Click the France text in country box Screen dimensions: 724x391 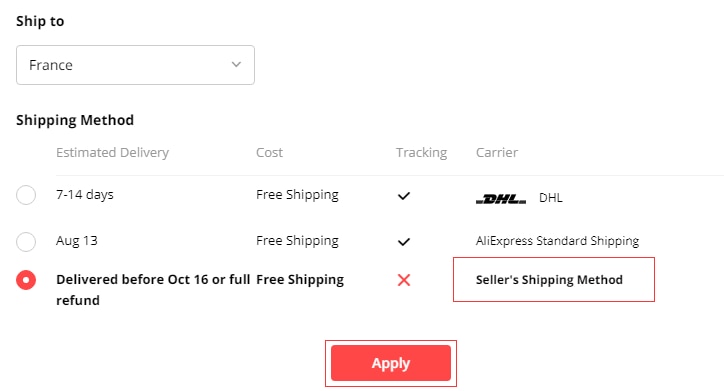click(51, 65)
